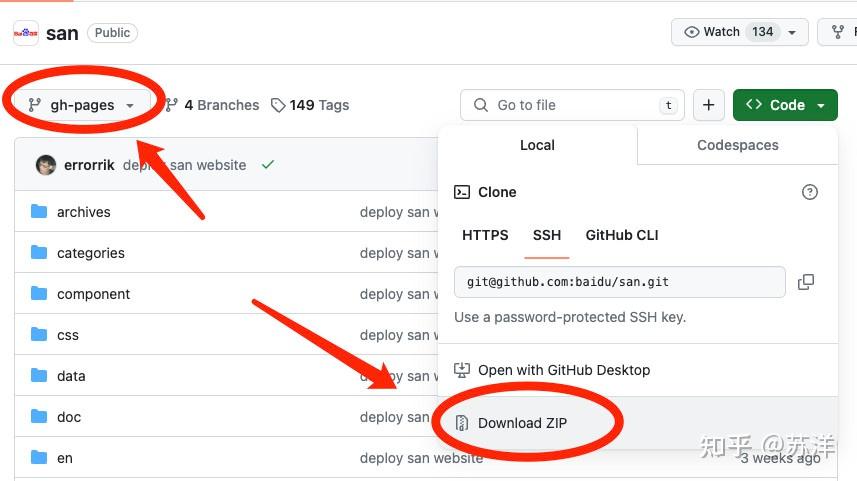The image size is (857, 481).
Task: Click the plus add file button
Action: tap(708, 105)
